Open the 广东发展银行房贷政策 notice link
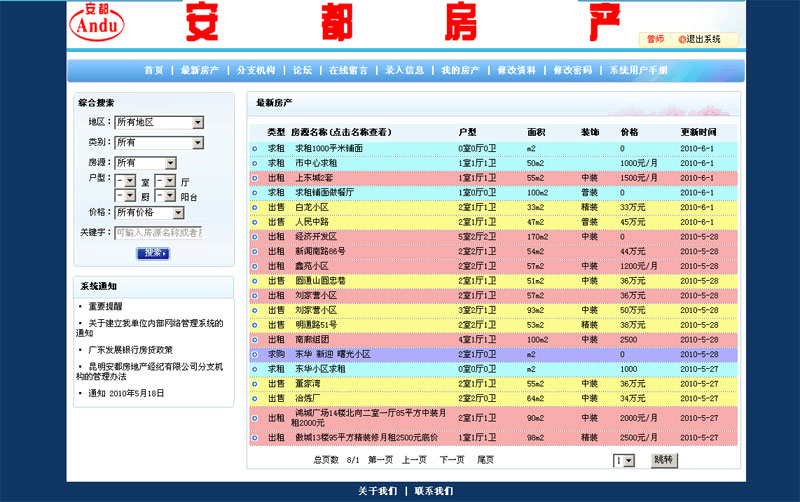Screen dimensions: 800x502 (x=130, y=350)
